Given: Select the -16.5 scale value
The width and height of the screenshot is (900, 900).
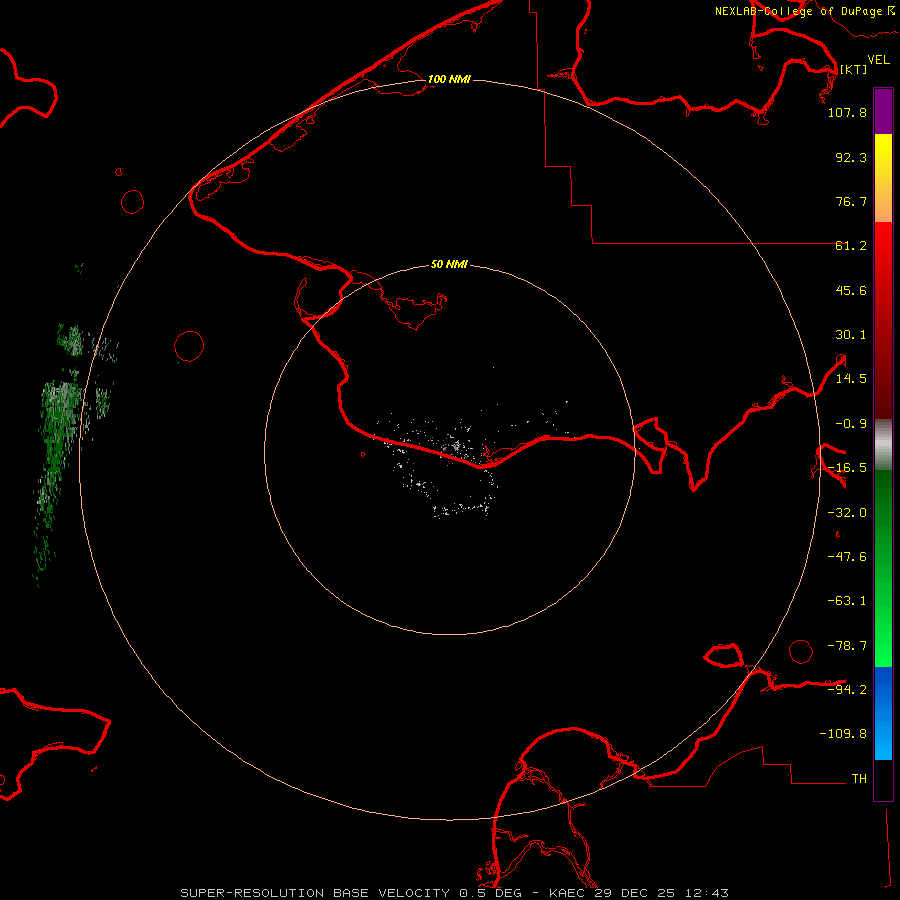Looking at the screenshot, I should (x=847, y=468).
